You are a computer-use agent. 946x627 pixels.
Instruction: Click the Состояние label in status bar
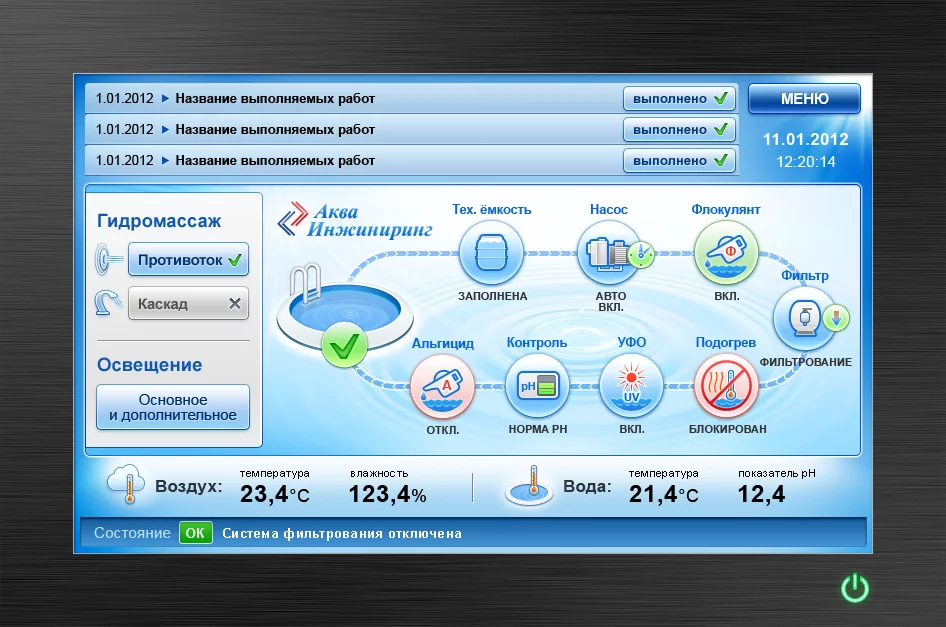click(x=132, y=533)
